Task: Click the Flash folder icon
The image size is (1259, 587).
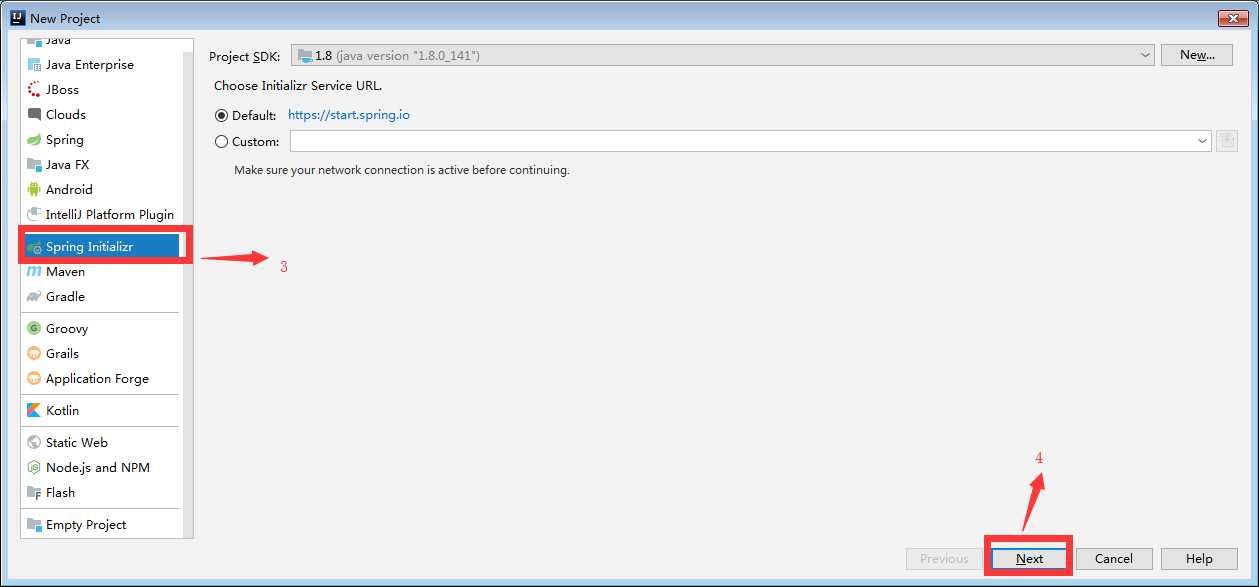Action: pos(34,493)
